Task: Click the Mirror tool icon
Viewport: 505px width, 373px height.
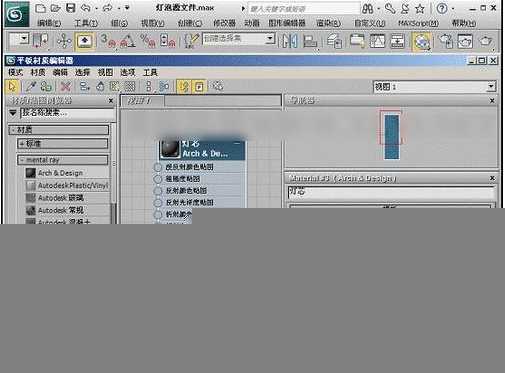Action: pyautogui.click(x=289, y=41)
